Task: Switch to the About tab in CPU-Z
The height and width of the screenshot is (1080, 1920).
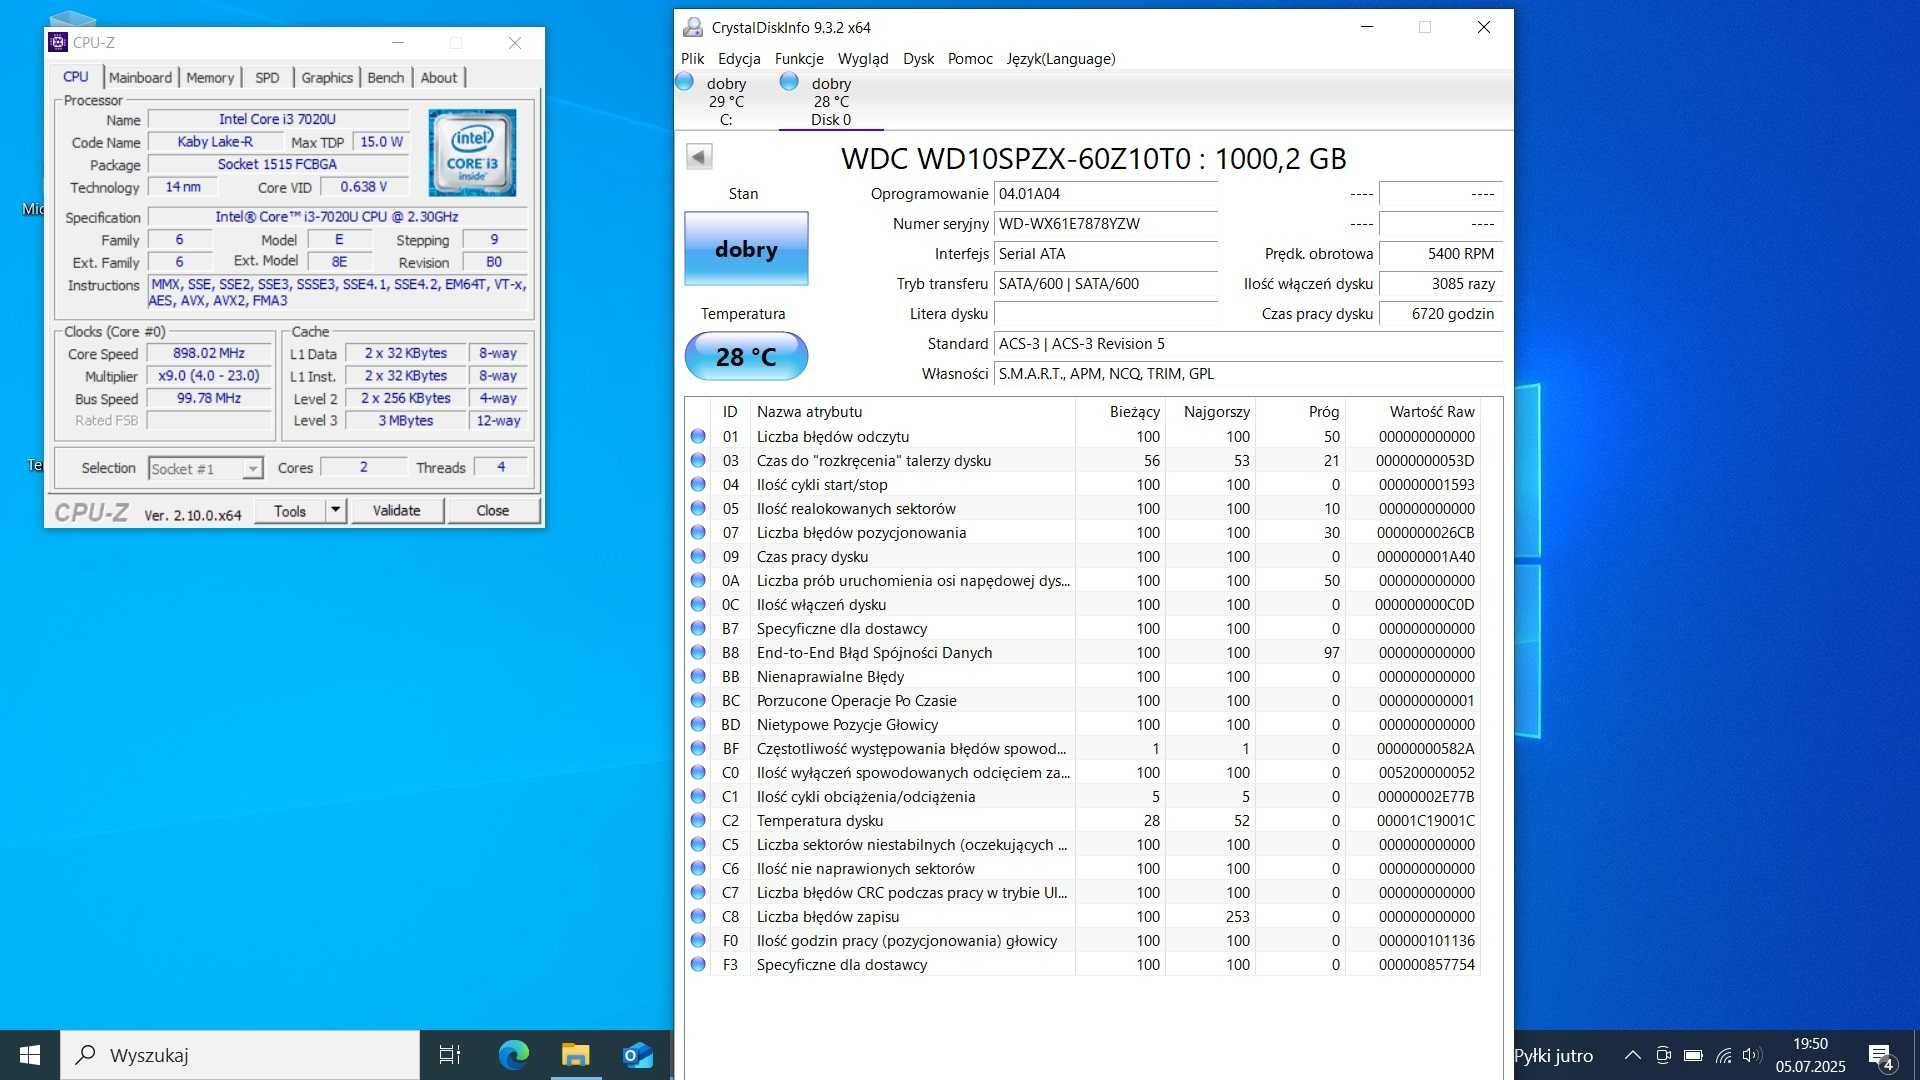Action: coord(439,77)
